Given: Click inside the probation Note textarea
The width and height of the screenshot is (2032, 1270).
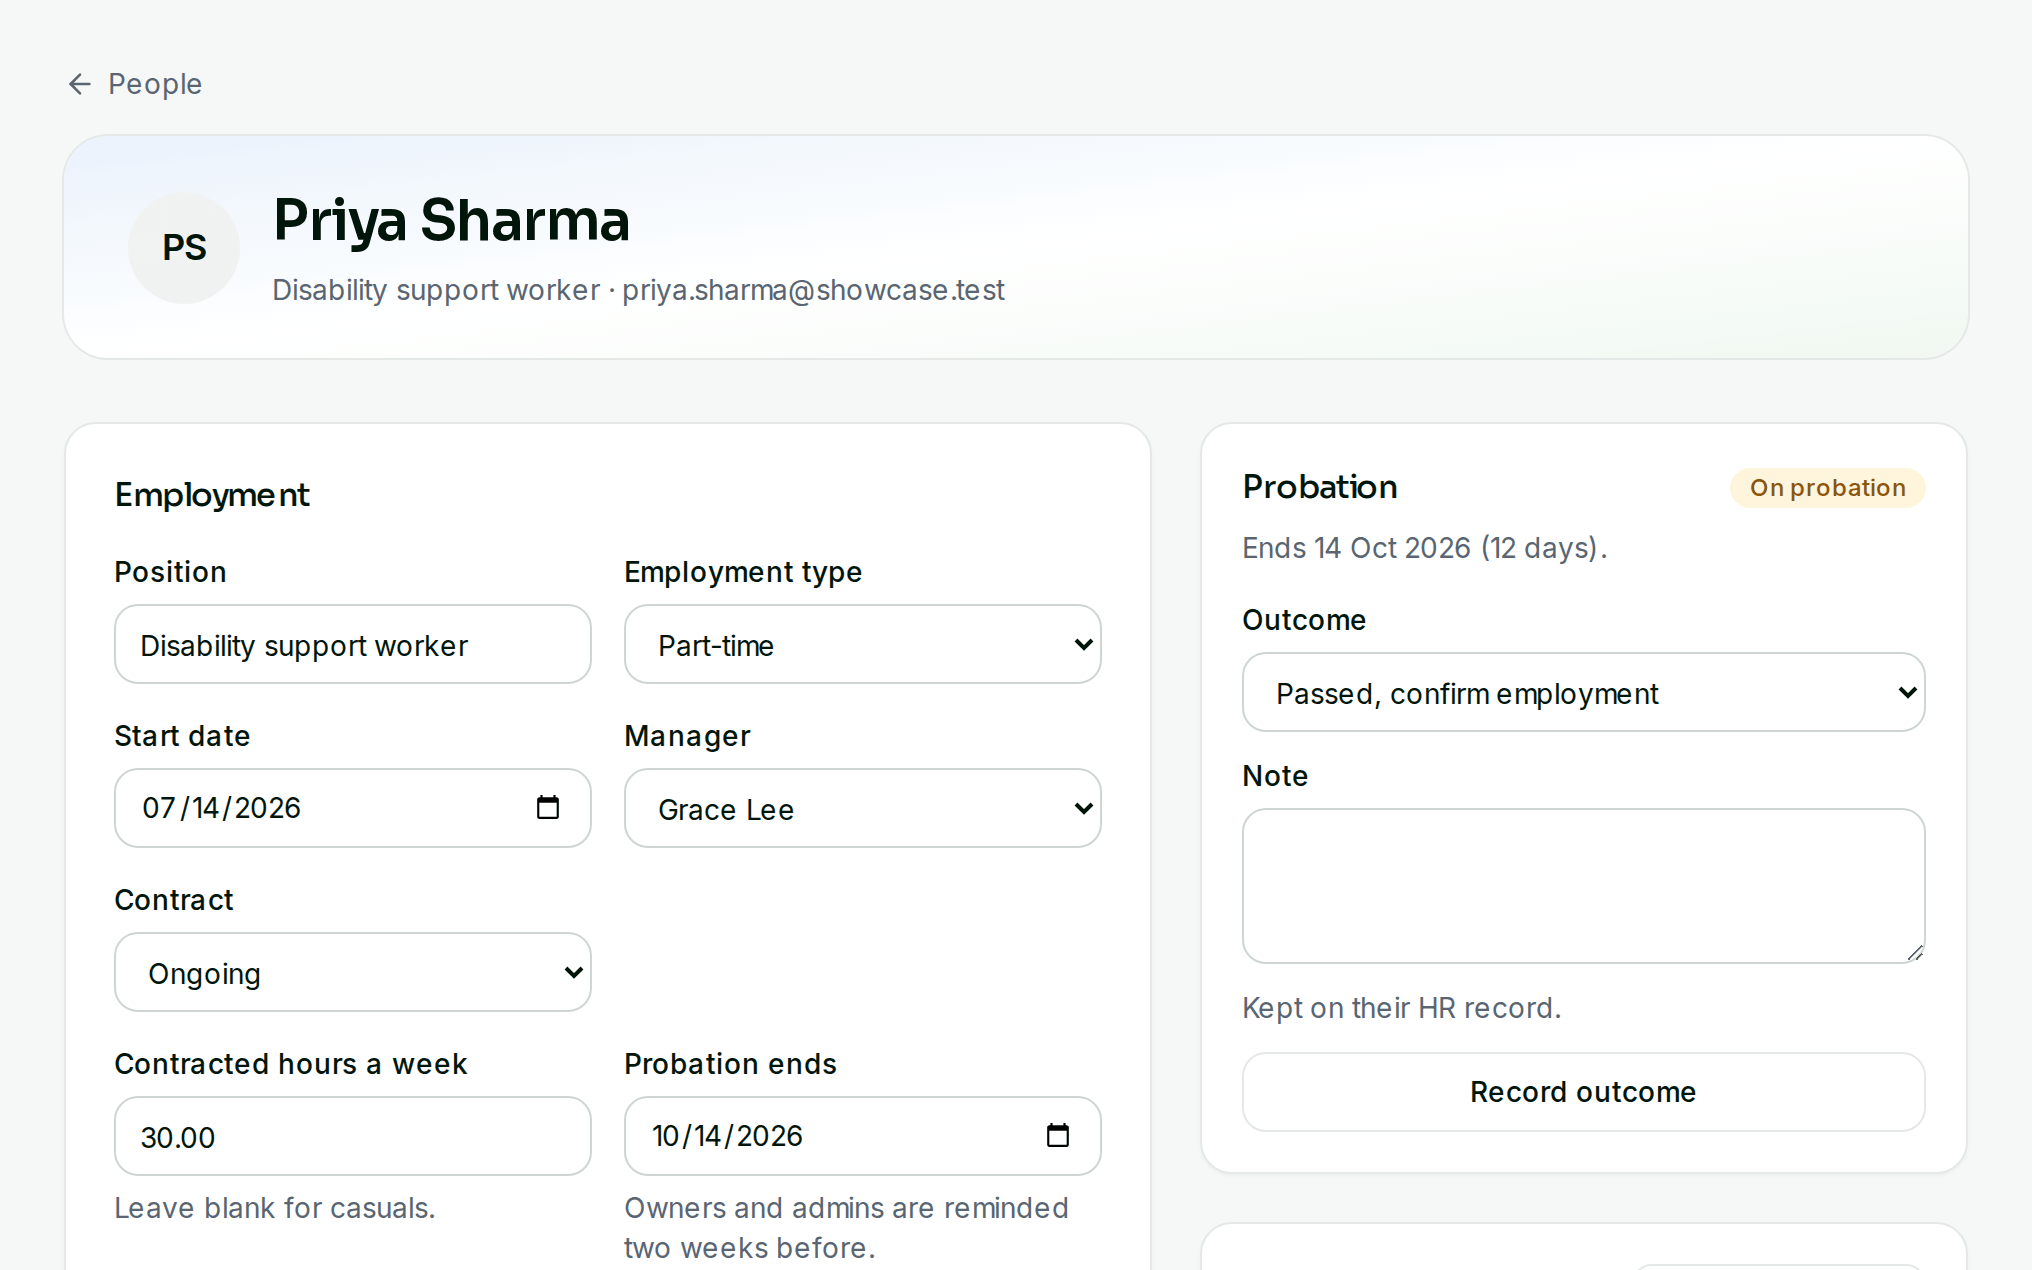Looking at the screenshot, I should pos(1584,886).
